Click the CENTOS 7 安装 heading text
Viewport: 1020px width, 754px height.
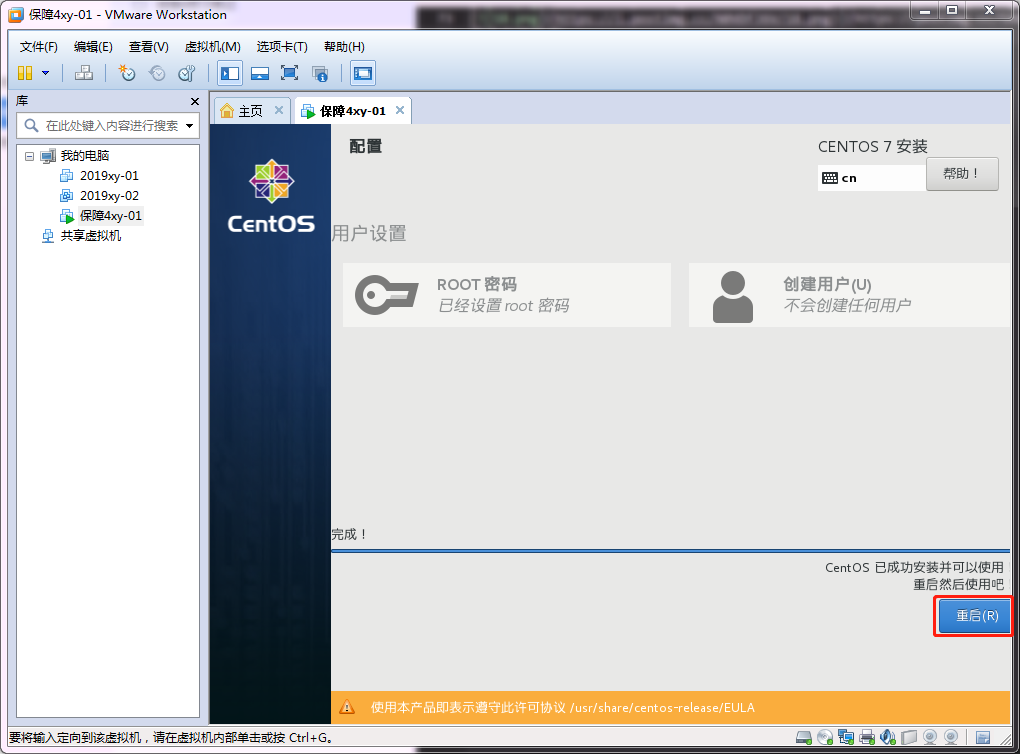point(872,146)
